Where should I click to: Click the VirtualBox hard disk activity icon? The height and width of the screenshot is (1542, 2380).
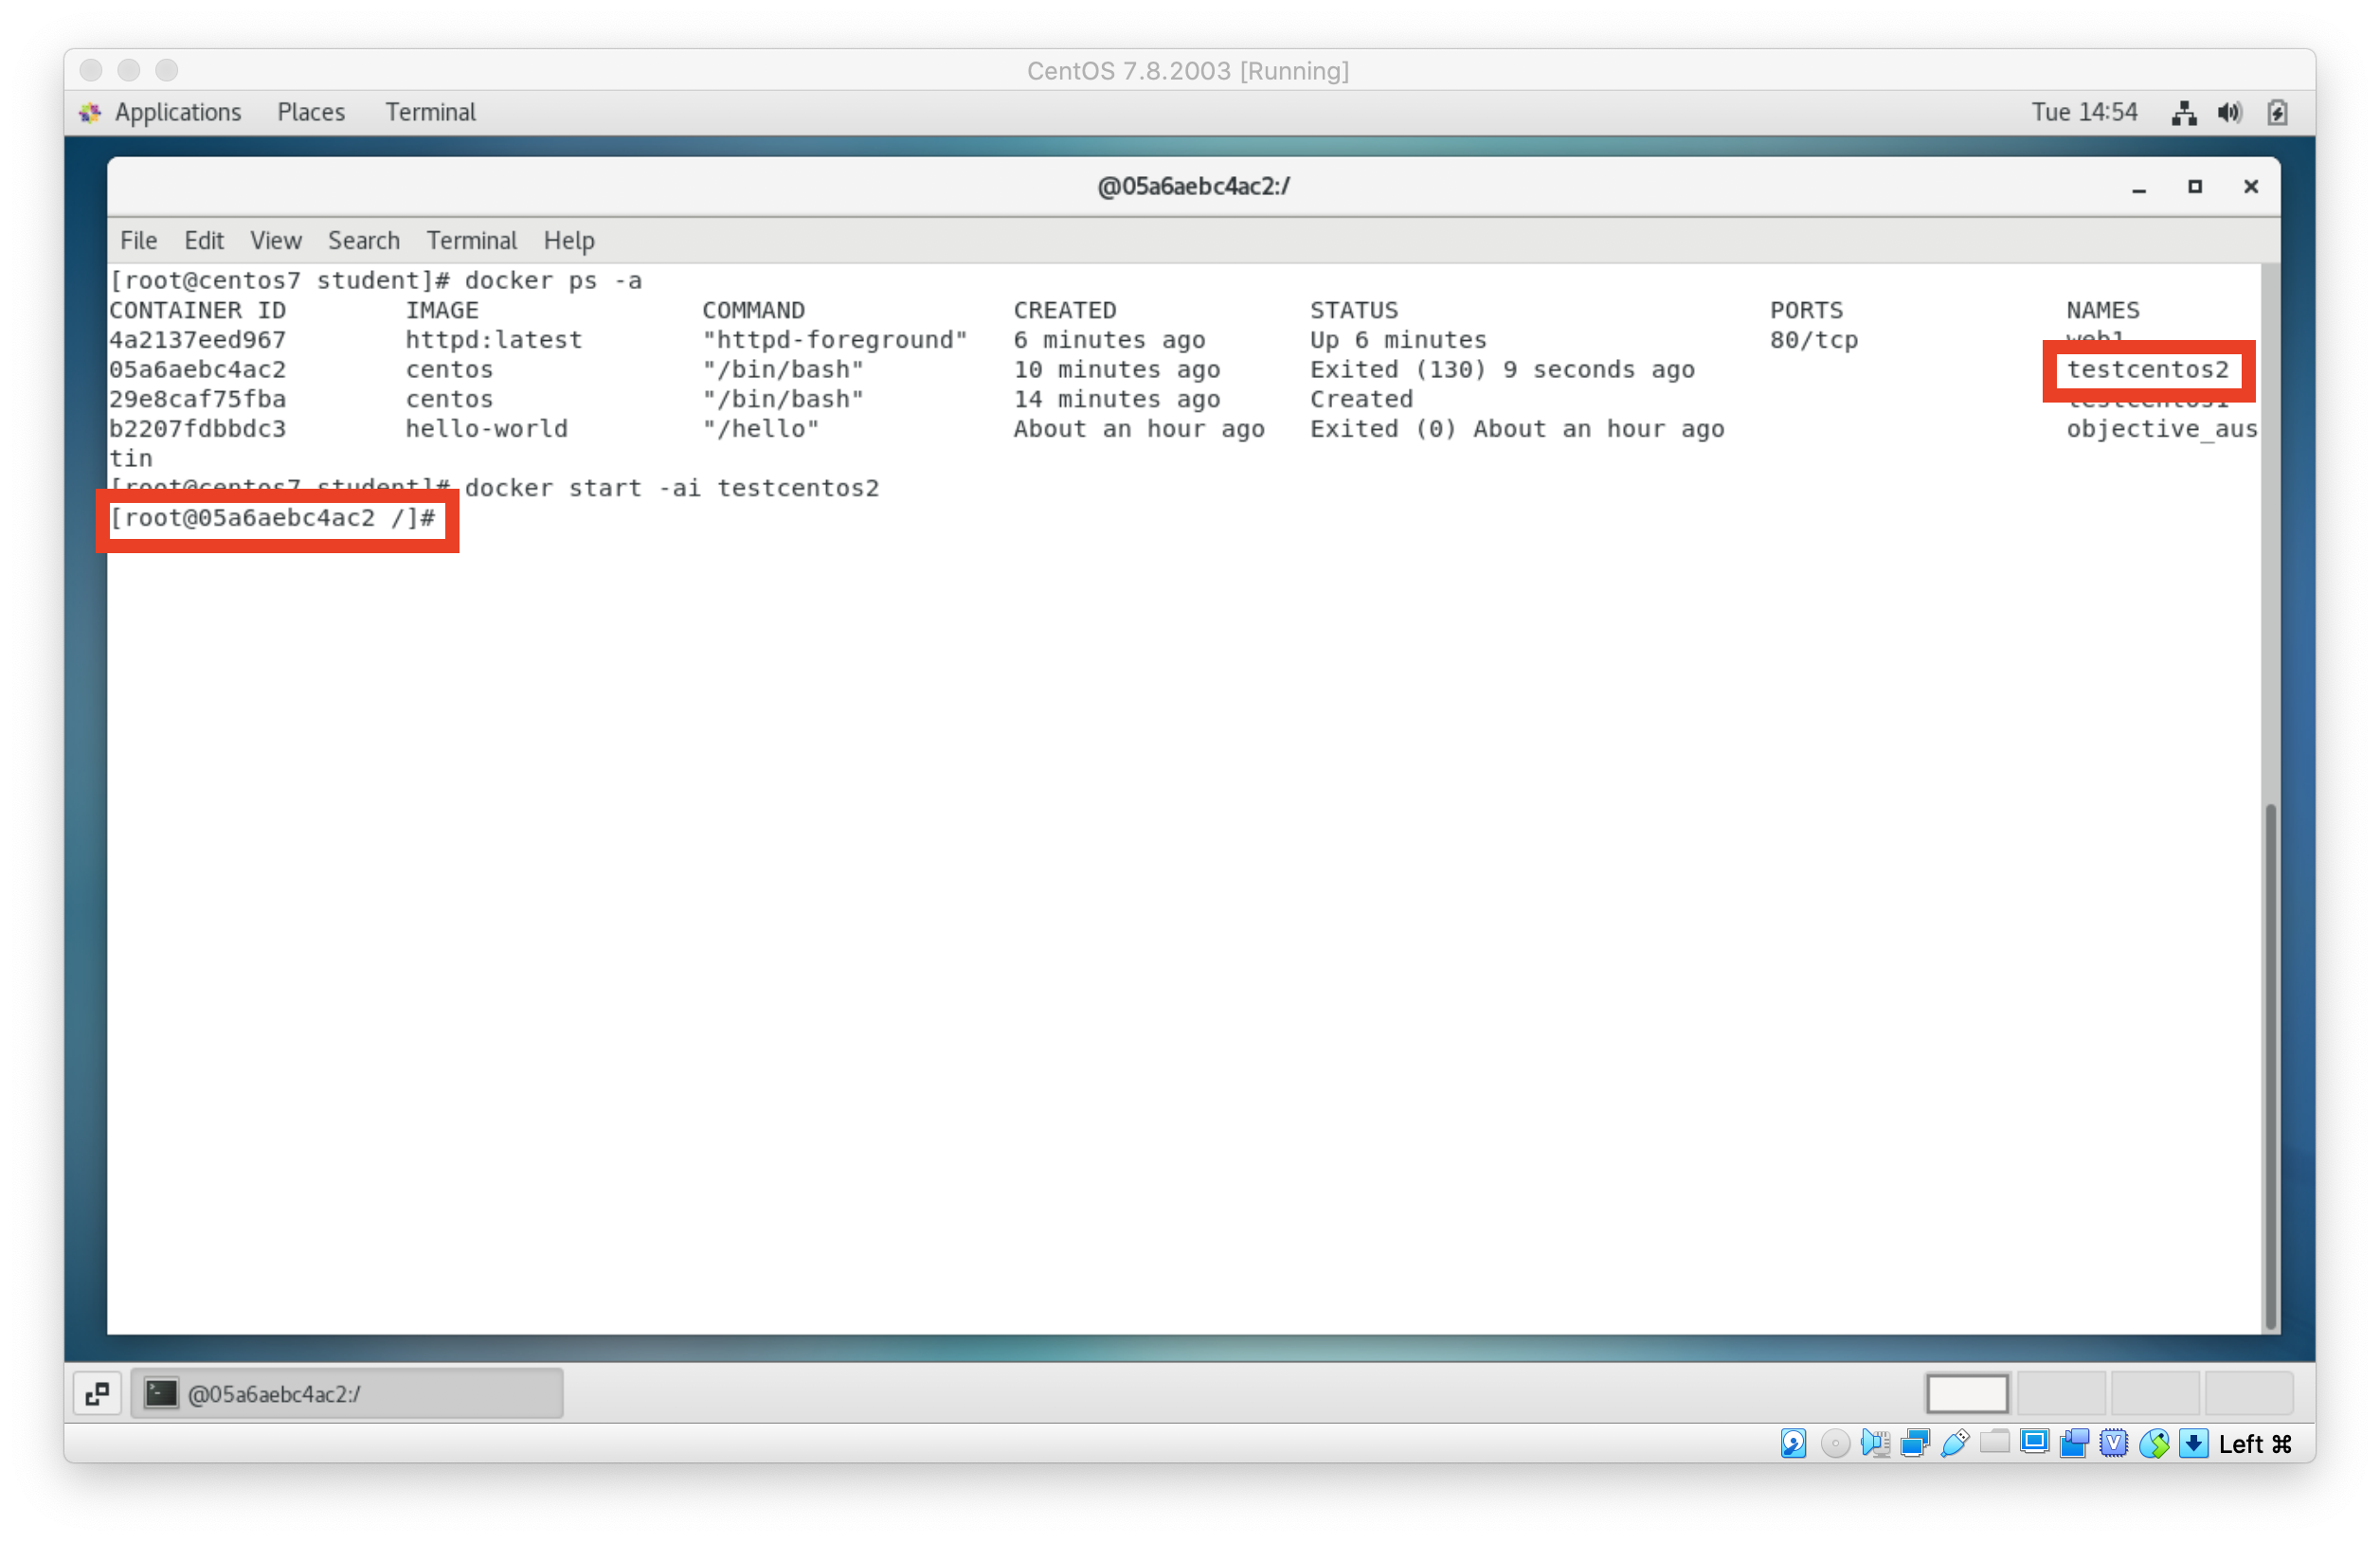pos(1793,1443)
